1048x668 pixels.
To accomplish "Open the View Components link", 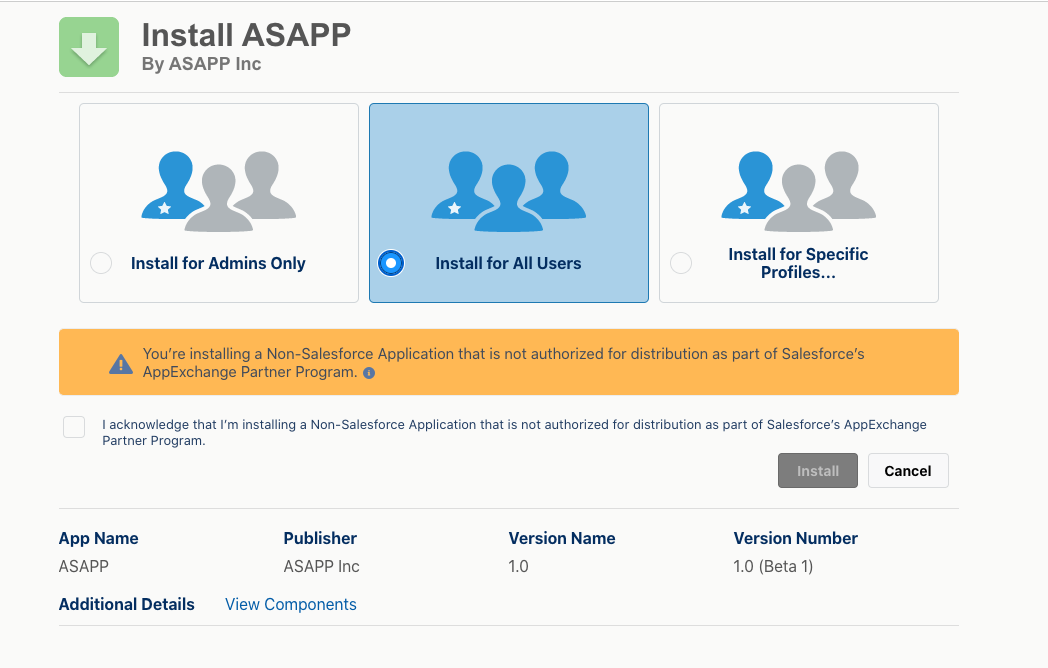I will coord(291,604).
